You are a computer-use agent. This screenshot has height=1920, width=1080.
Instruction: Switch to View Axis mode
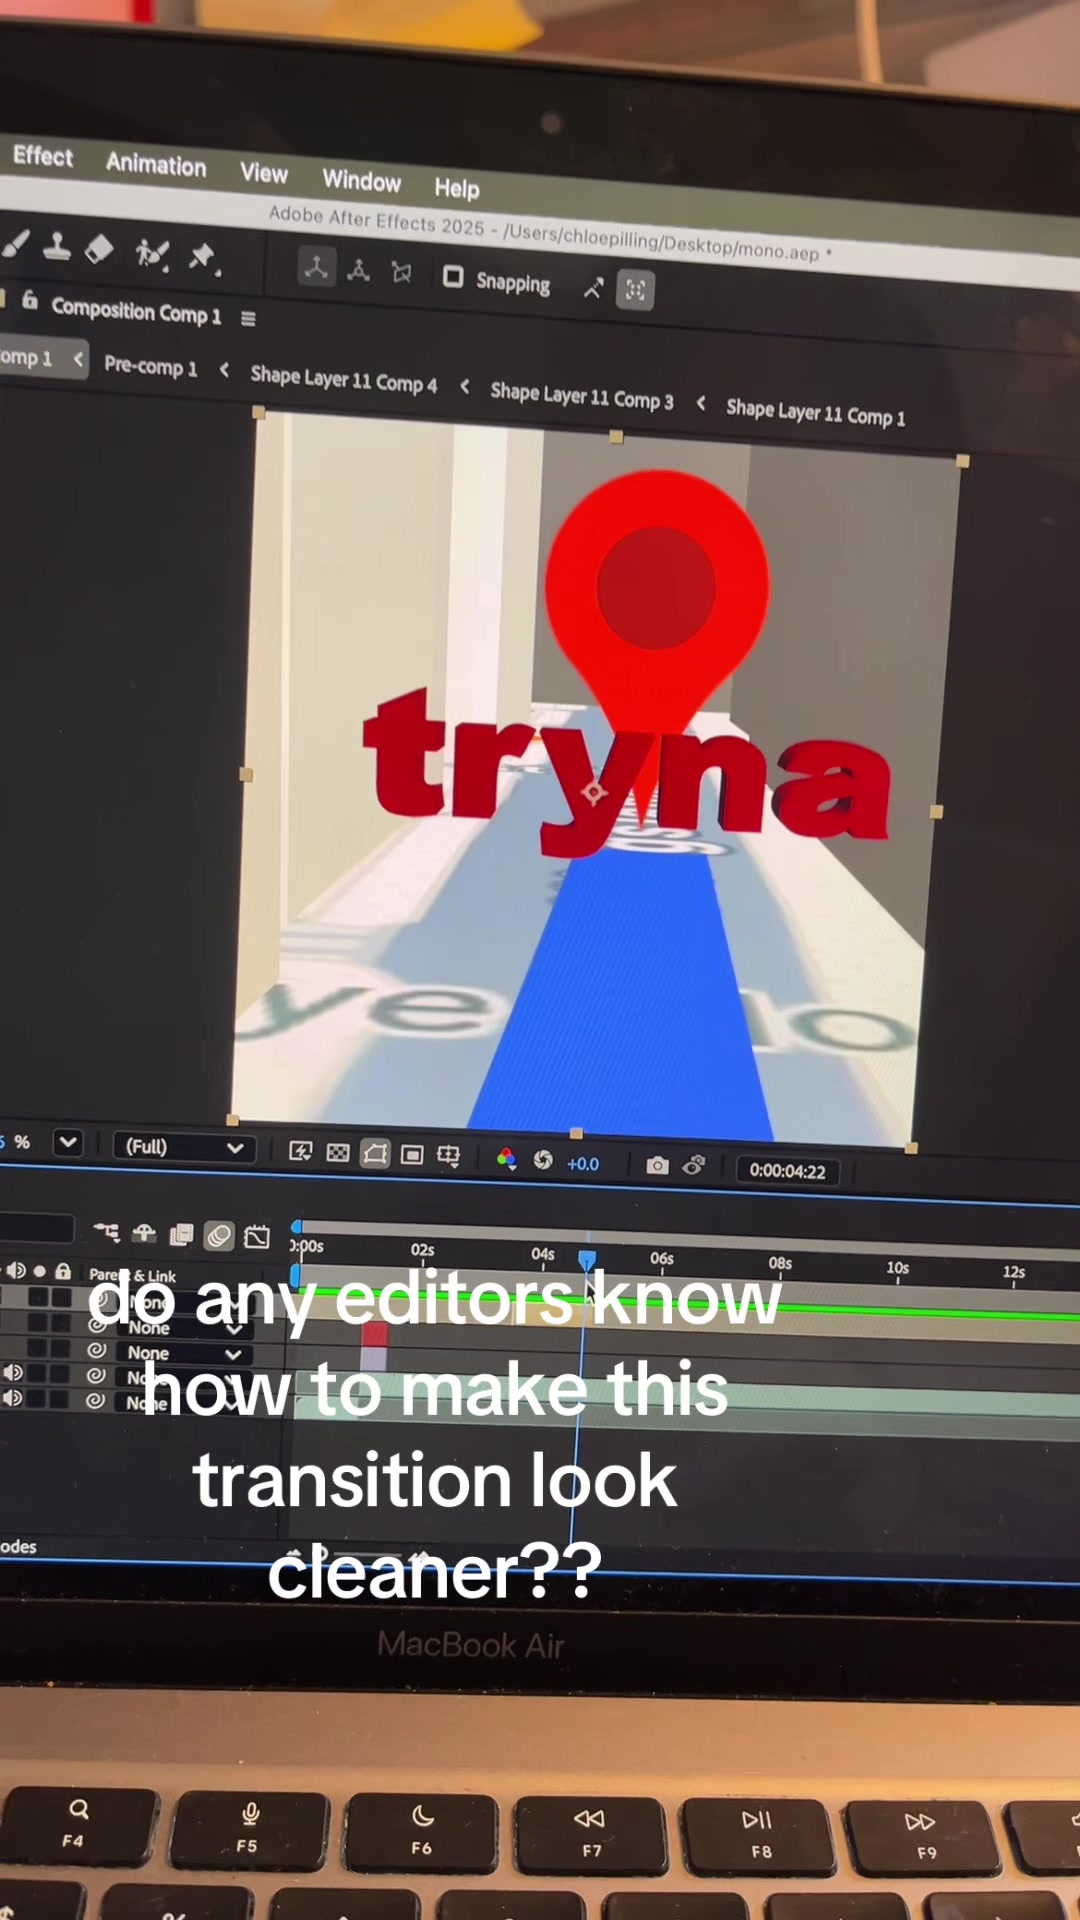[402, 273]
